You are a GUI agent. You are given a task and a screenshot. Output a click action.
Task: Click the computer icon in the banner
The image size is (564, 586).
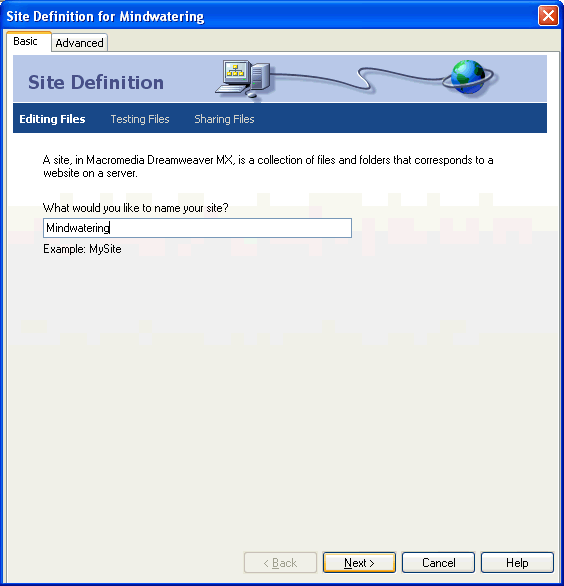coord(243,79)
